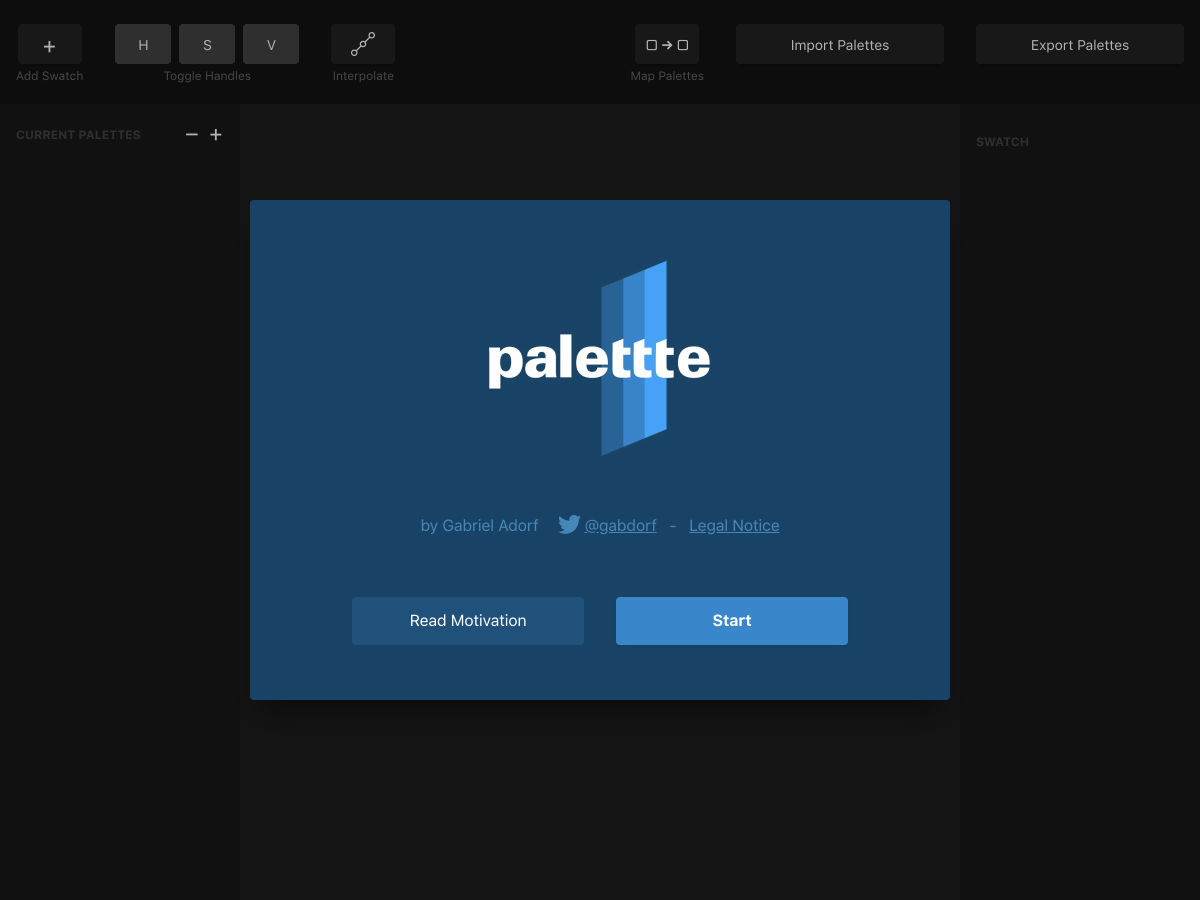
Task: Remove a palette with the minus icon
Action: (x=192, y=135)
